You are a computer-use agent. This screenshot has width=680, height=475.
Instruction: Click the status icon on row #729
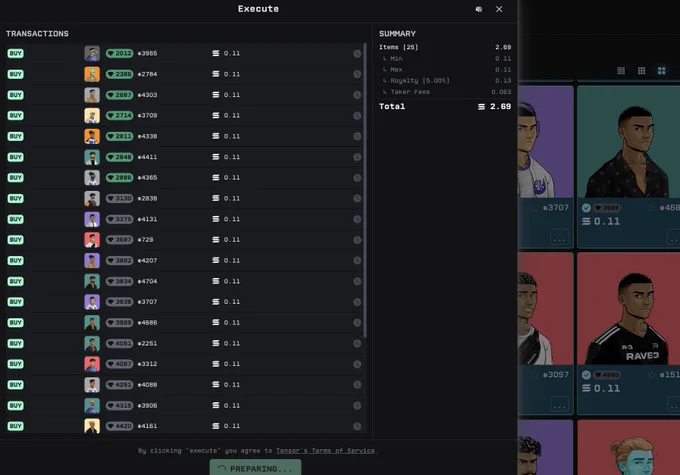tap(357, 239)
